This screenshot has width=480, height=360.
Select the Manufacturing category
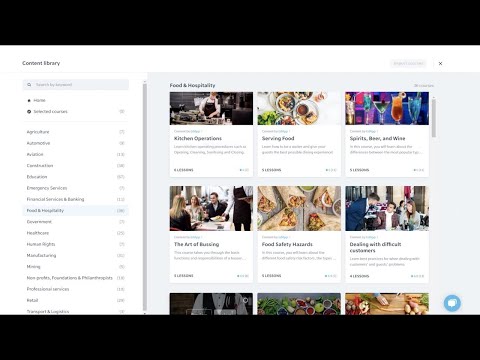pos(75,255)
